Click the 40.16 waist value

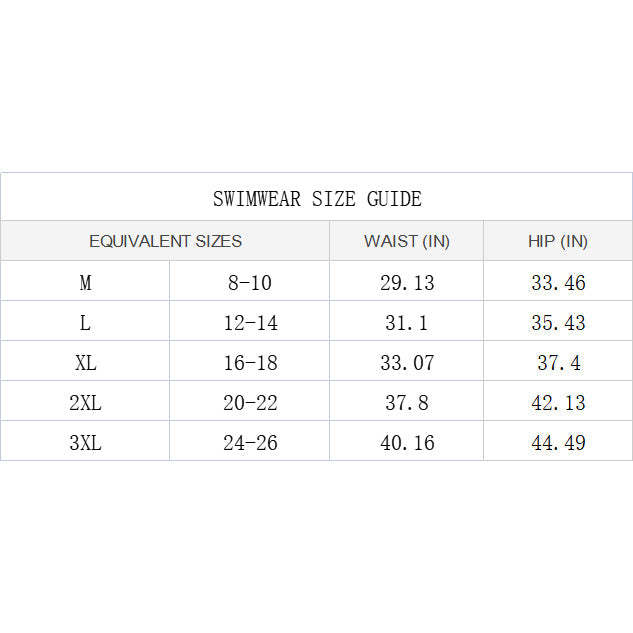click(407, 443)
